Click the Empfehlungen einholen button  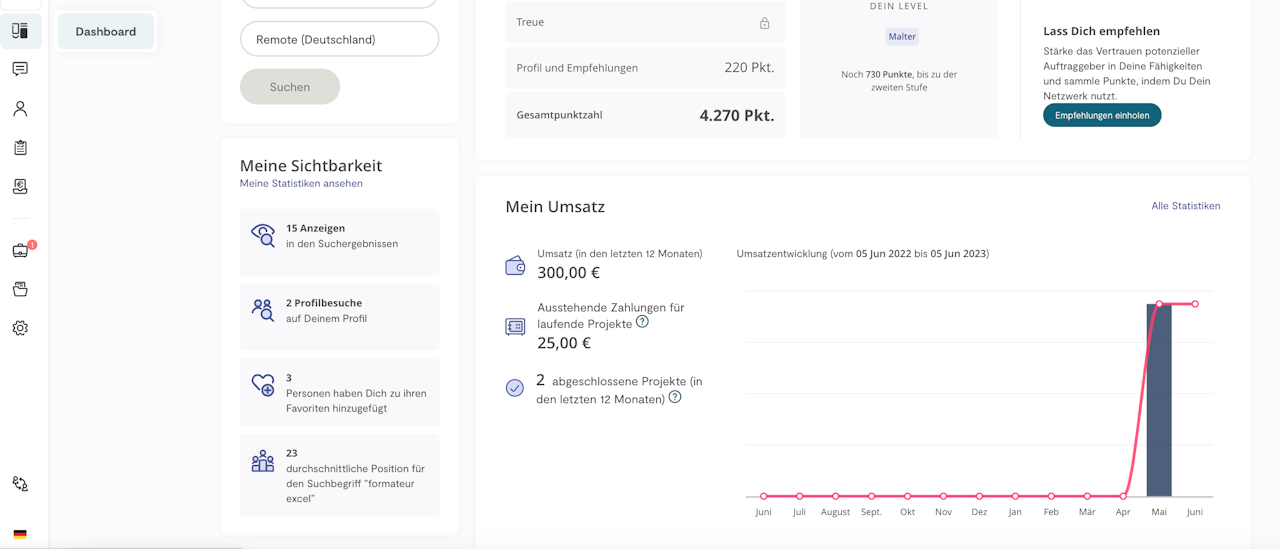[x=1101, y=116]
